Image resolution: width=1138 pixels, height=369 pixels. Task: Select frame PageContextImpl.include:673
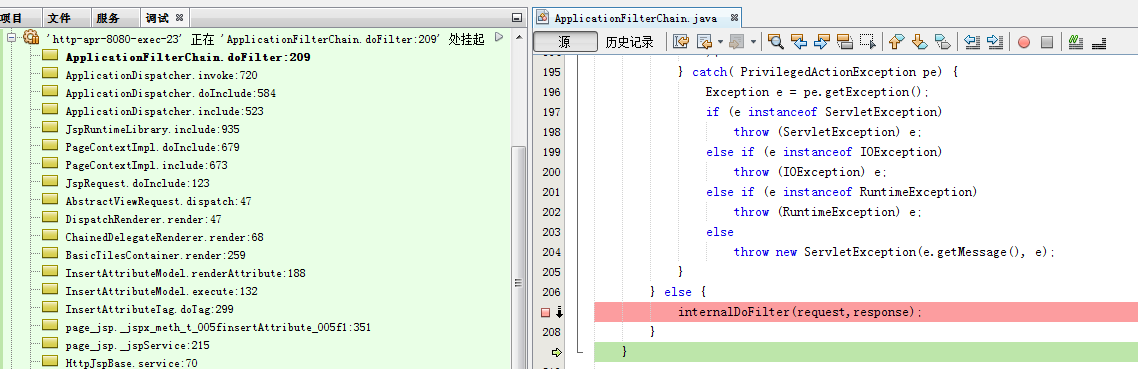point(147,165)
